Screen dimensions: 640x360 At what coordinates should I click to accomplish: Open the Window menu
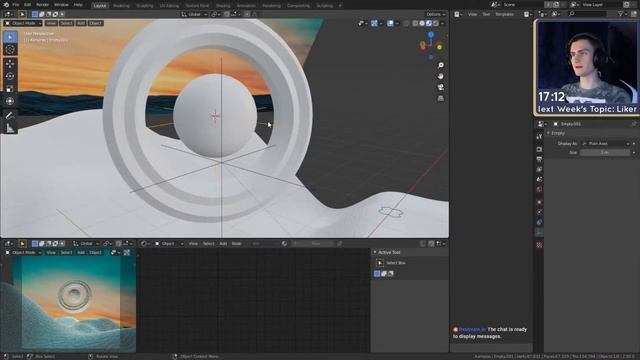coord(61,5)
